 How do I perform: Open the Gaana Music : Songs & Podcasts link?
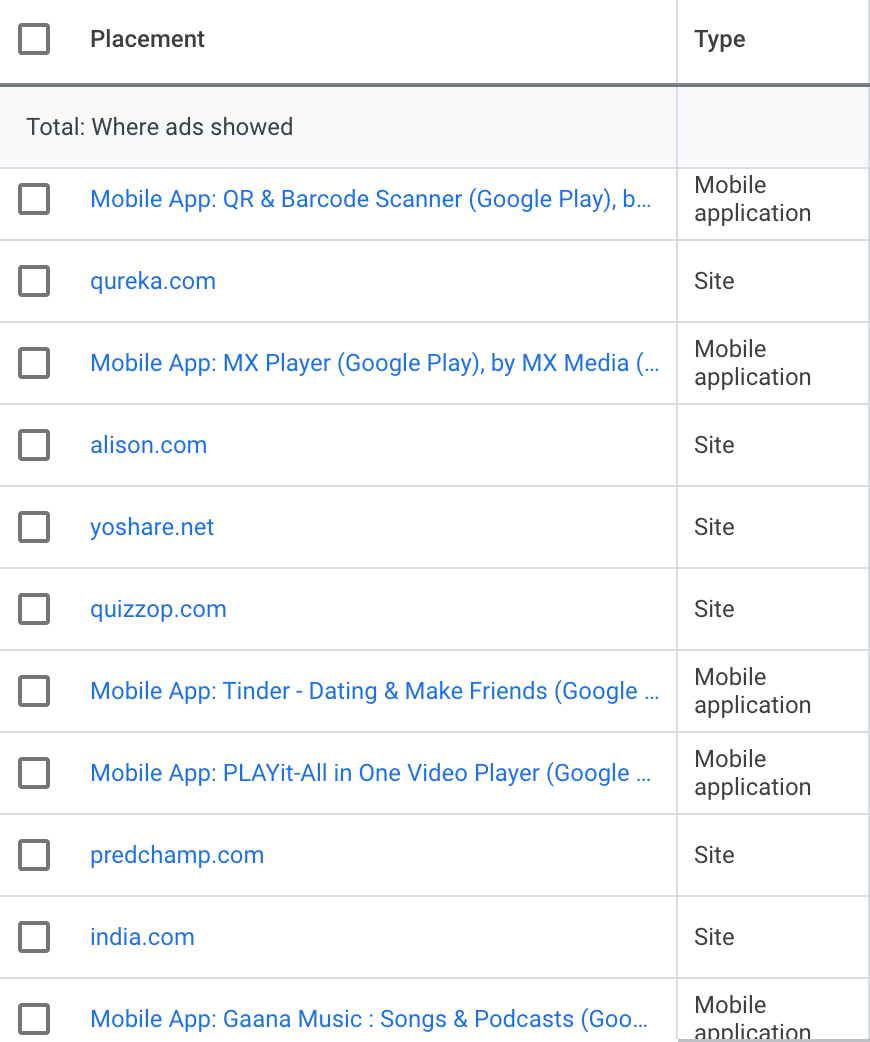coord(368,1019)
